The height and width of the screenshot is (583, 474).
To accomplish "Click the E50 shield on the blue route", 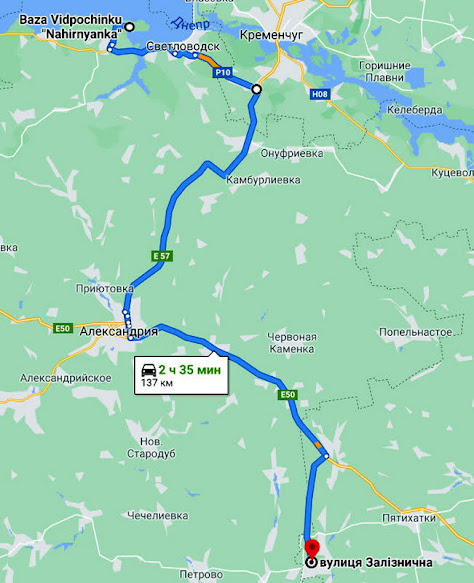I will (288, 394).
